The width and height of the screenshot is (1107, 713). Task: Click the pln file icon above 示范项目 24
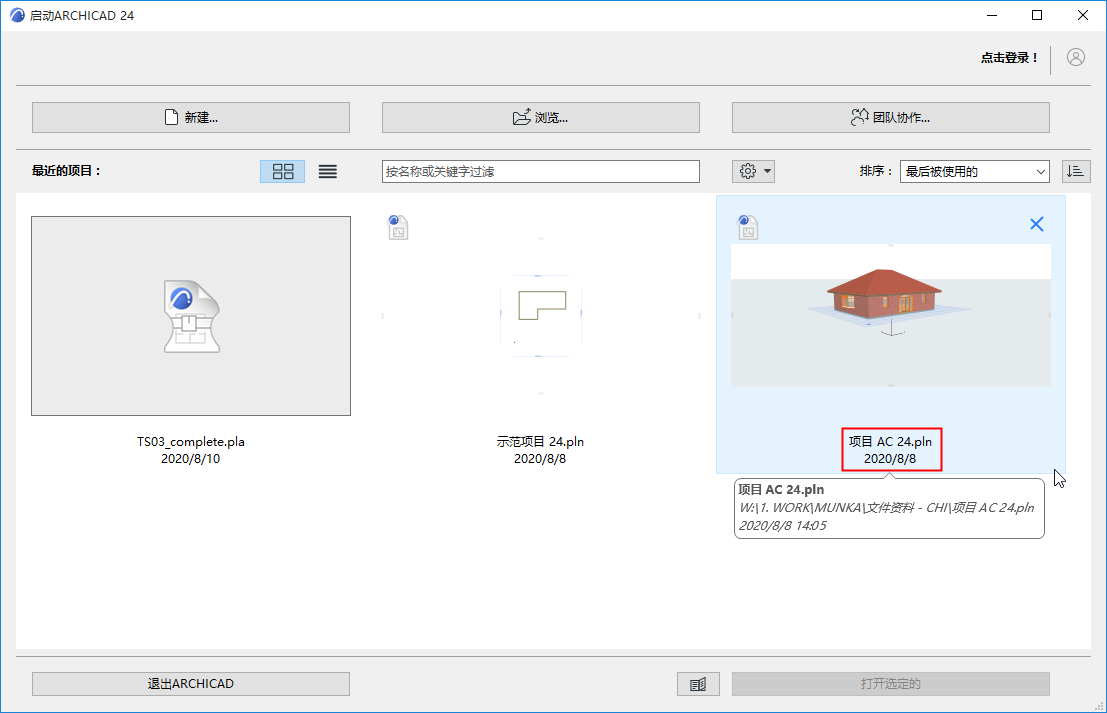(398, 228)
